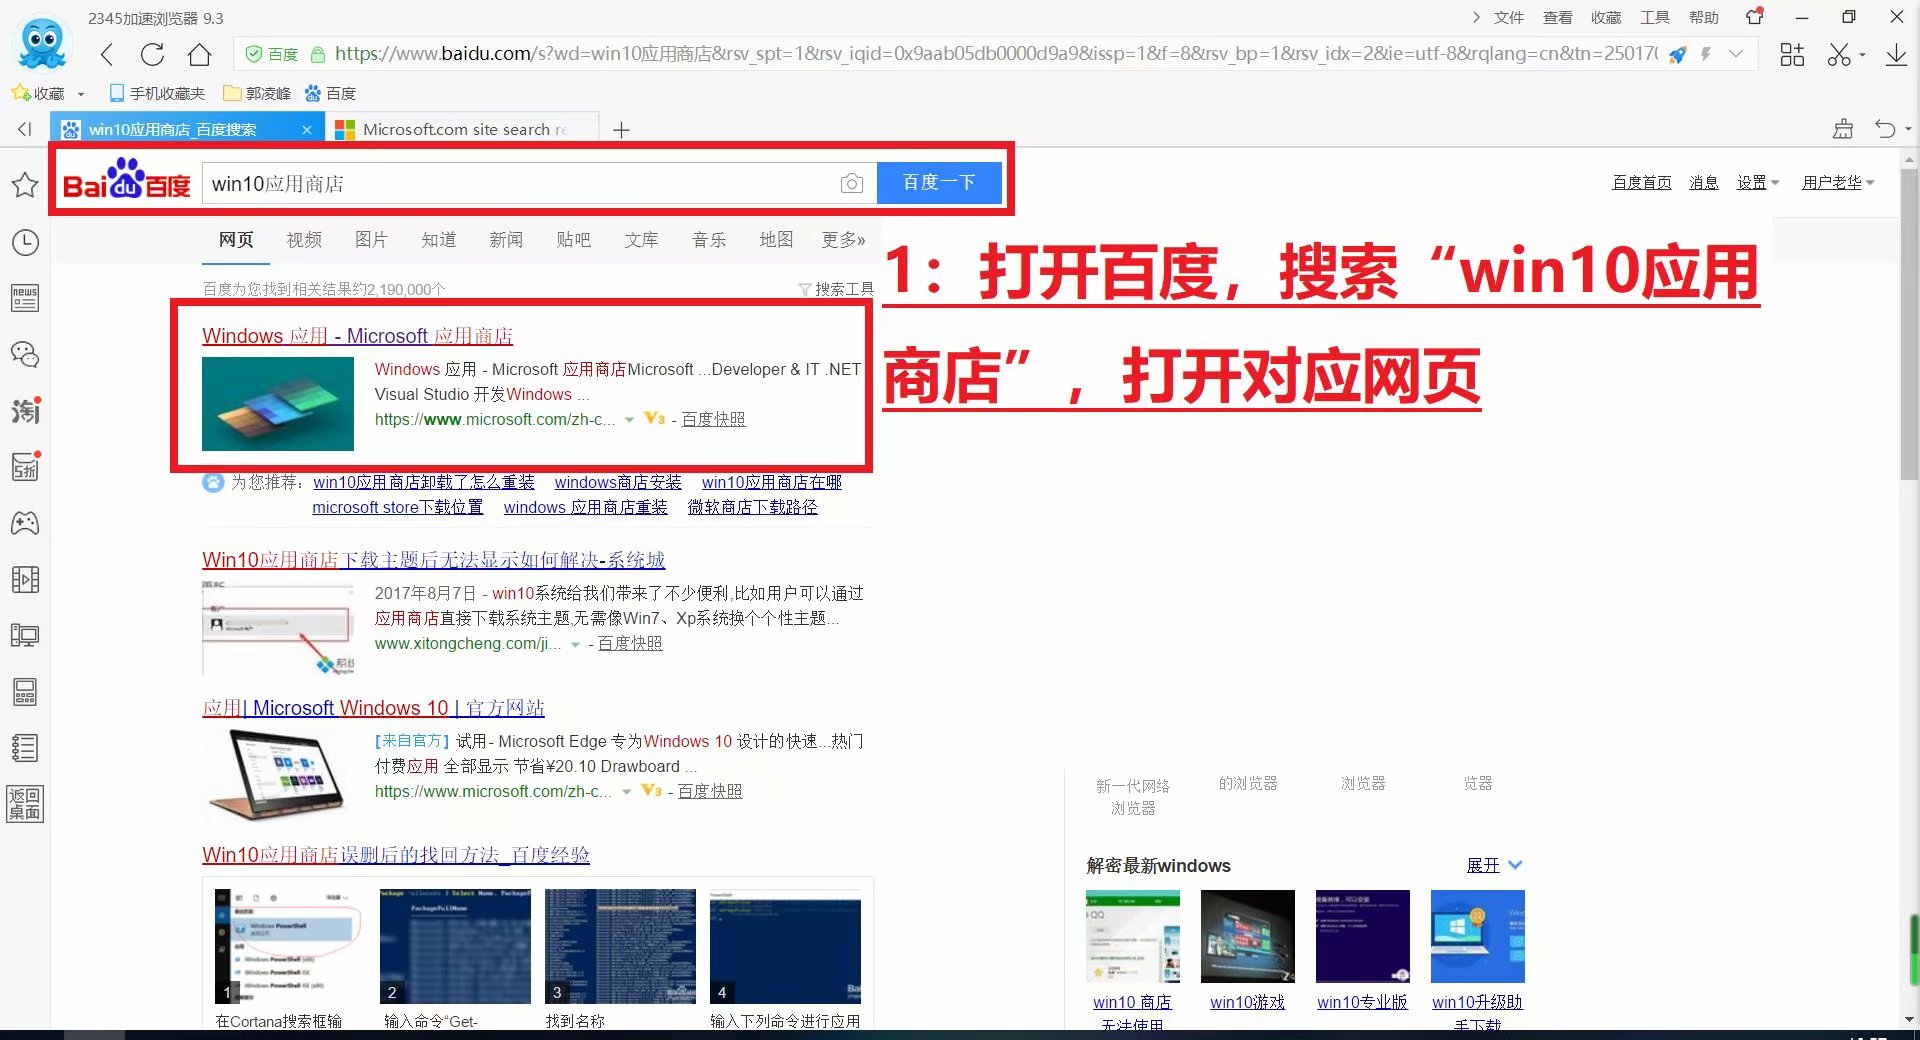Viewport: 1920px width, 1040px height.
Task: Open the windows商店安装 suggestion link
Action: 618,483
